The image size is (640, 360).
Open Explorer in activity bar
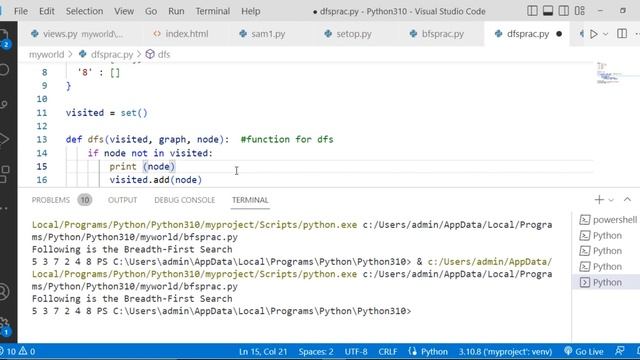point(4,38)
